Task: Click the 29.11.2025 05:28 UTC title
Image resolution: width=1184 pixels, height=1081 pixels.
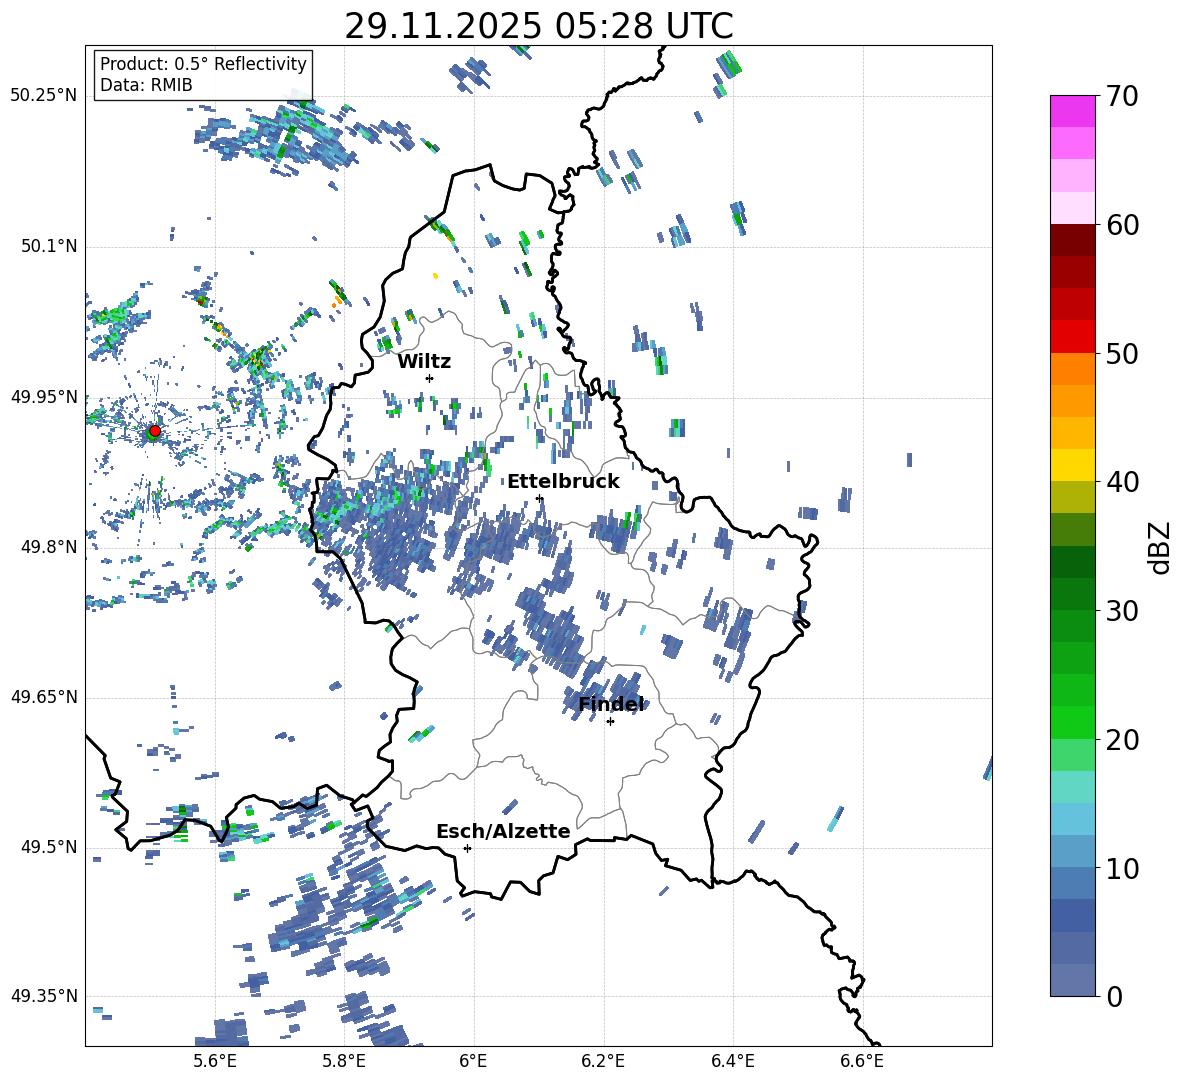Action: point(538,26)
